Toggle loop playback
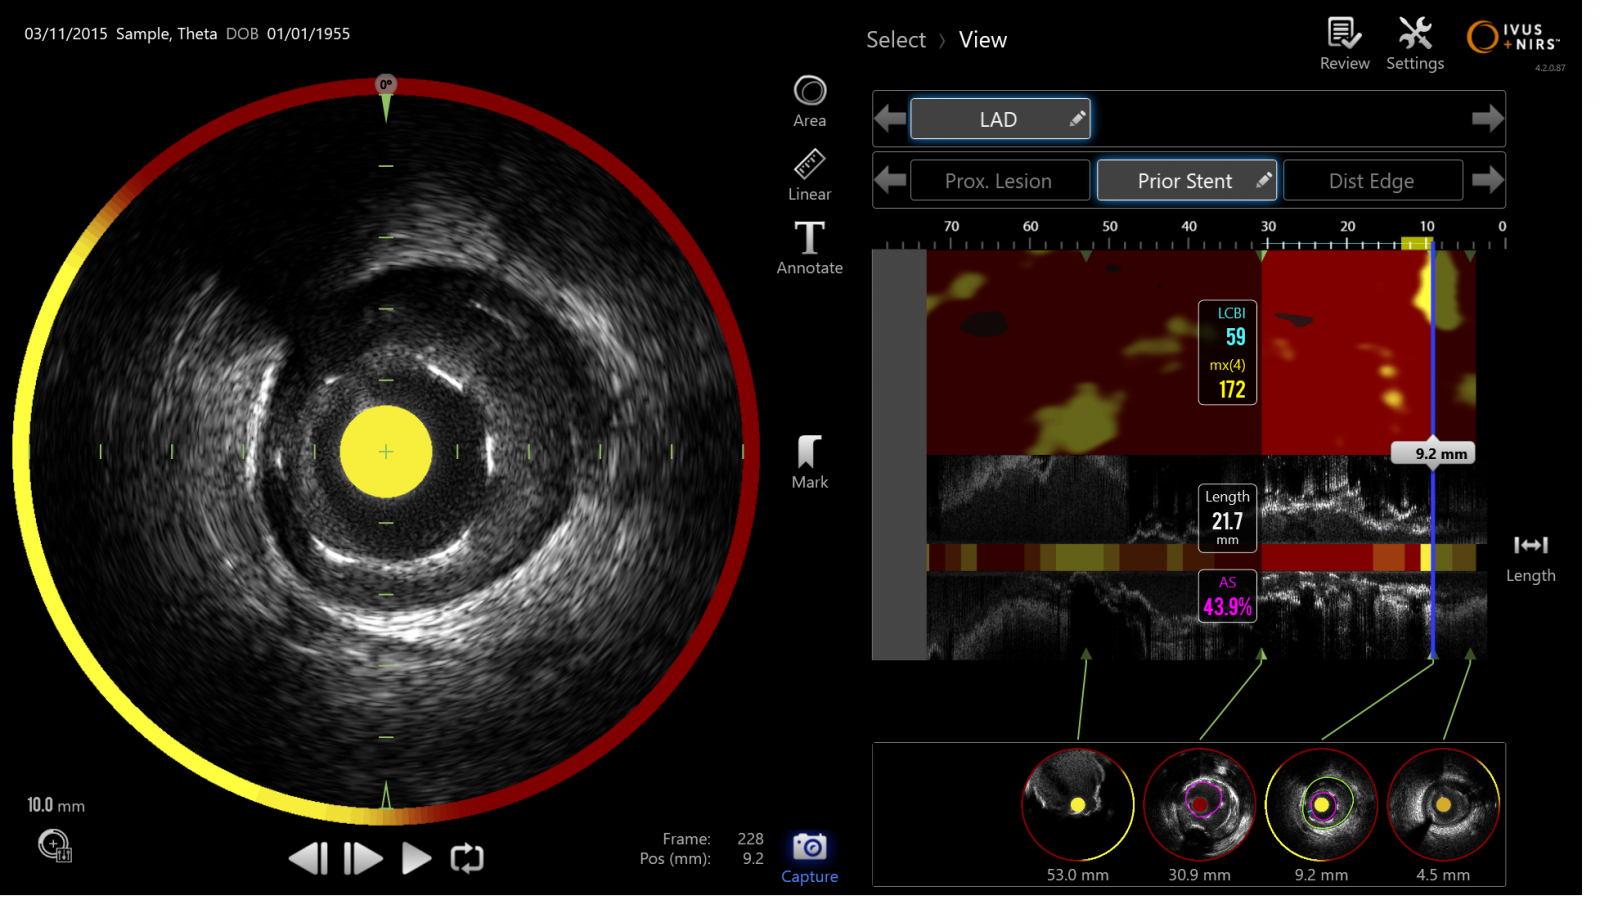This screenshot has height=900, width=1600. 467,858
